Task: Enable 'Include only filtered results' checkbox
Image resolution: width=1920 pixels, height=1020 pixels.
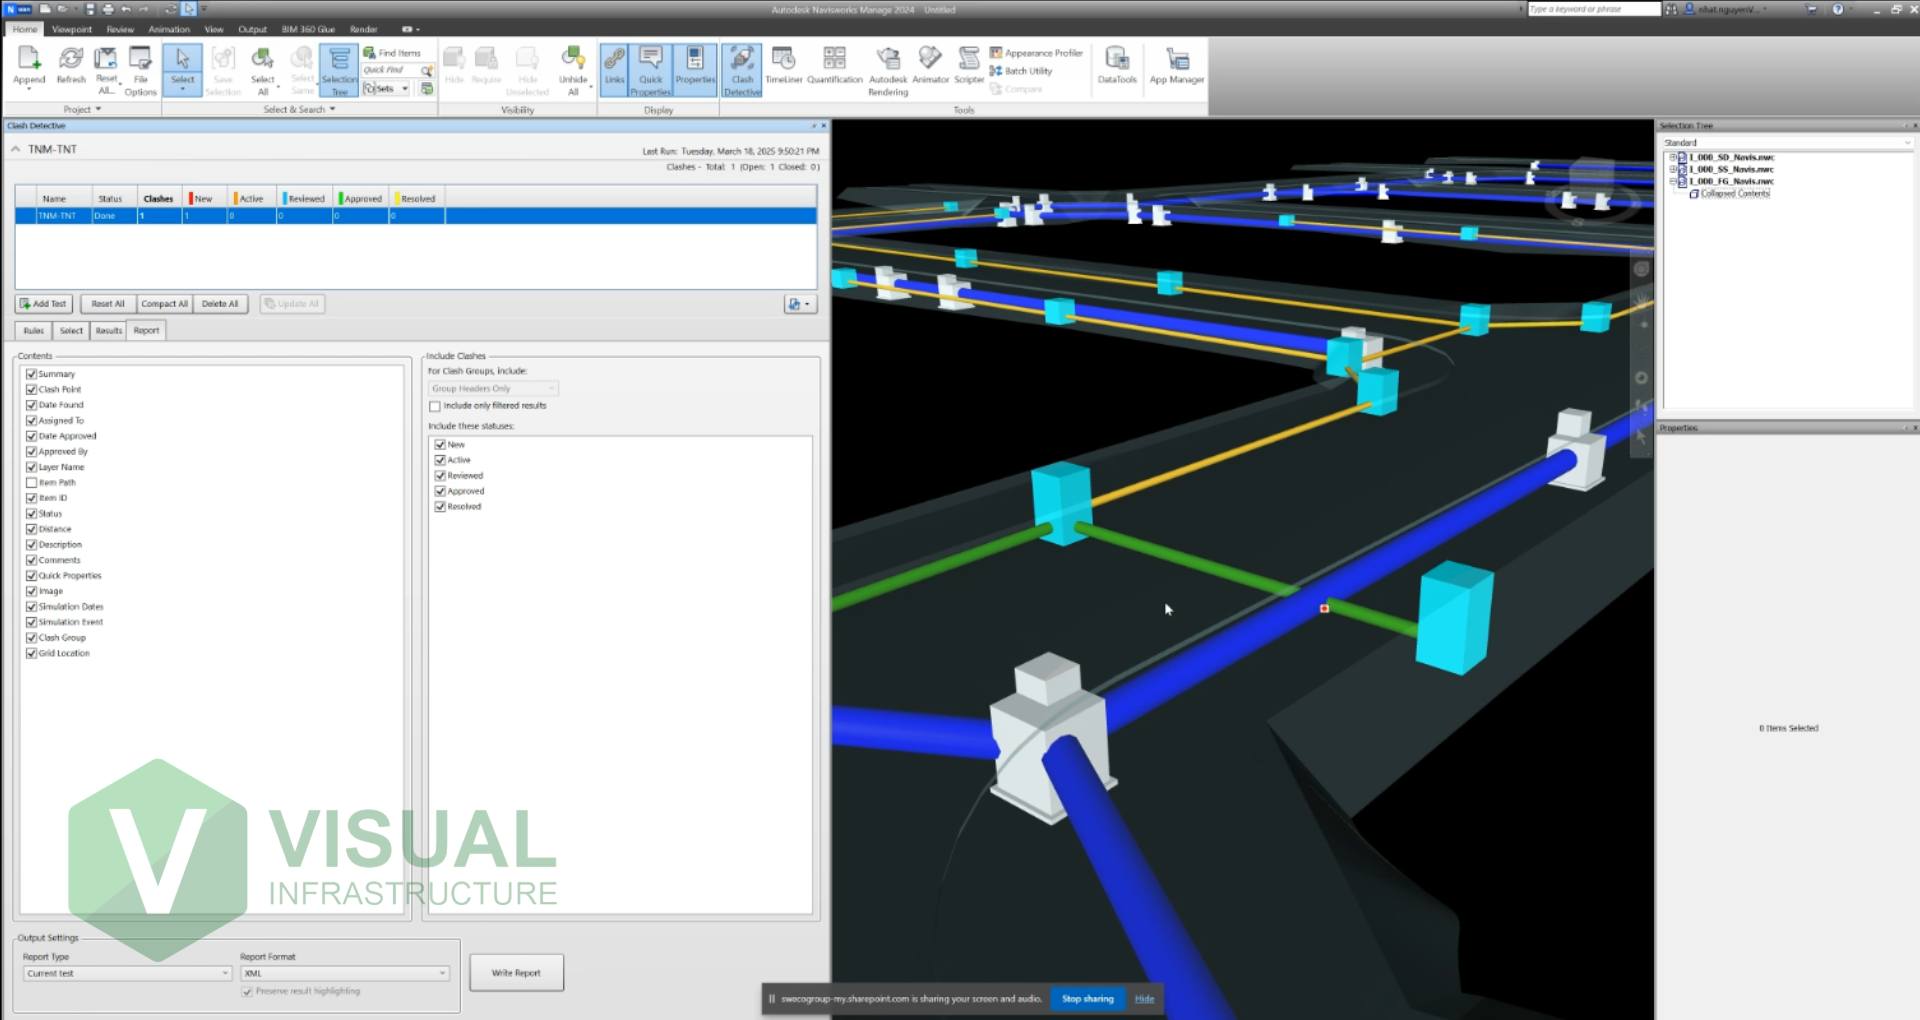Action: point(435,407)
